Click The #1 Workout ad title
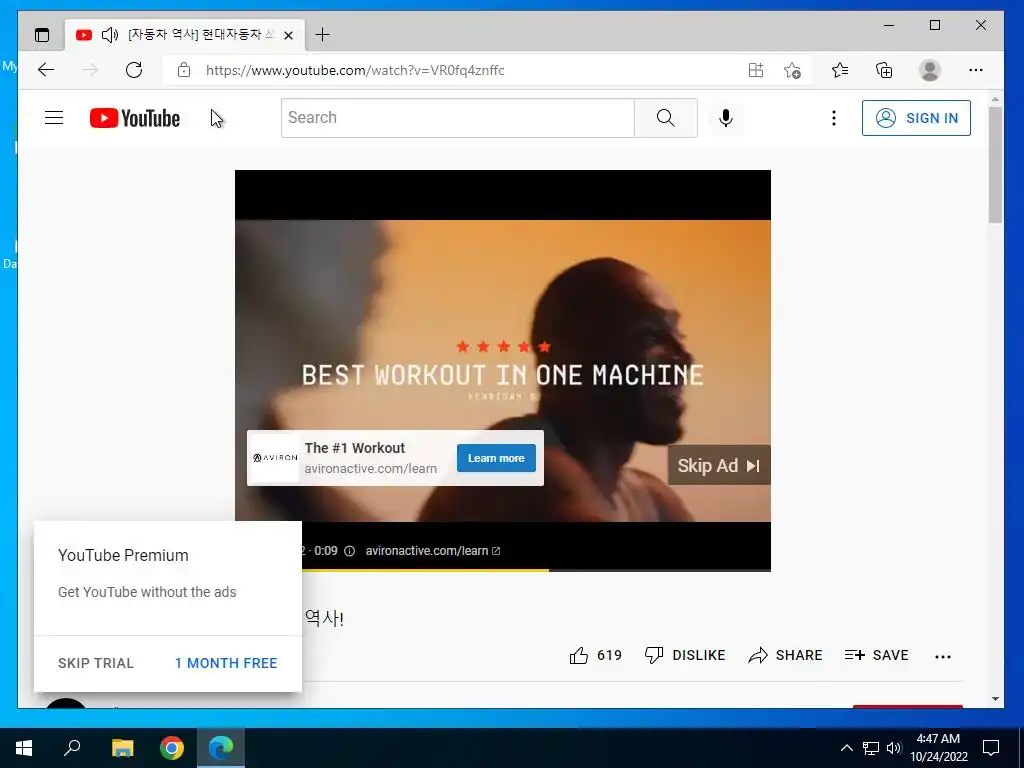 (355, 448)
